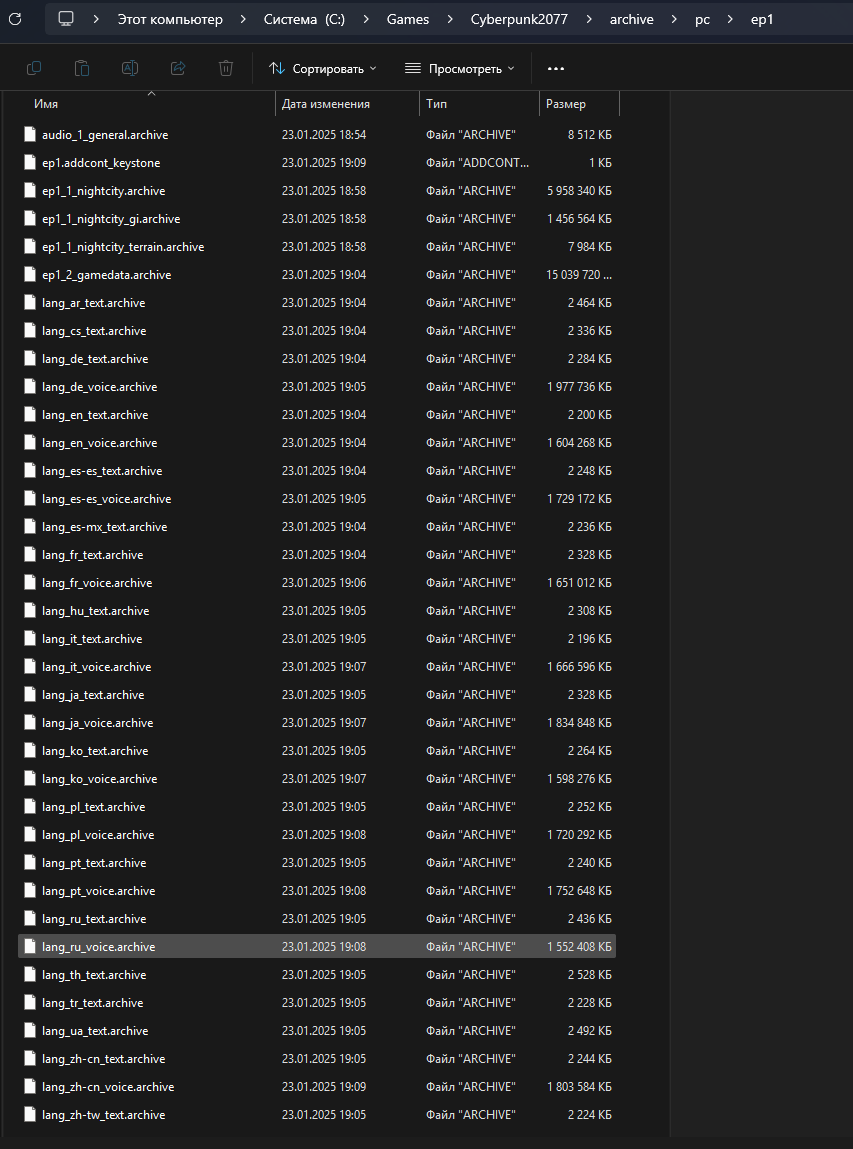Click the refresh icon in the address bar
The width and height of the screenshot is (853, 1149).
tap(15, 20)
